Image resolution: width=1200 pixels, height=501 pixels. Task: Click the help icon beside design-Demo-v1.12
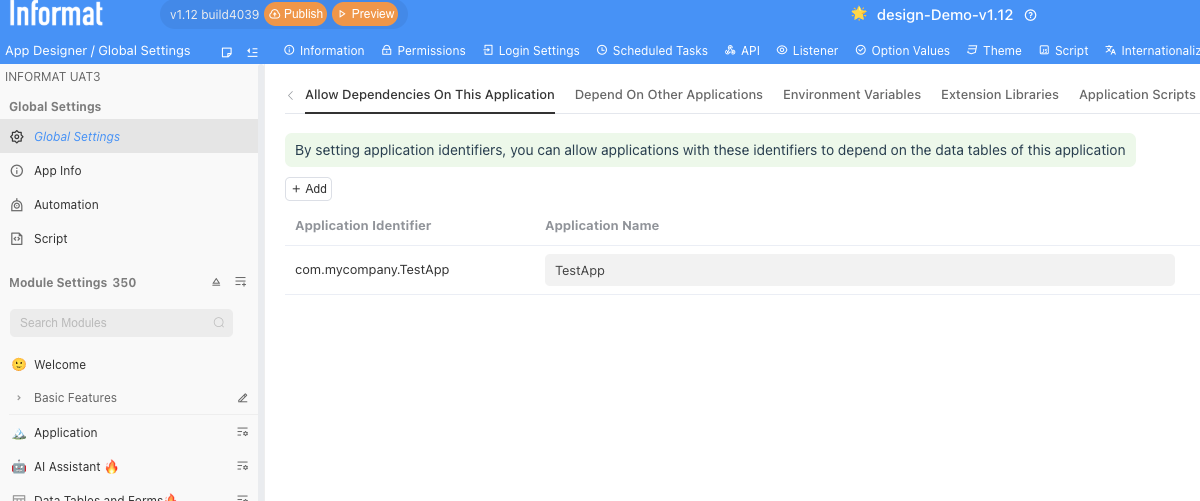pos(1031,15)
